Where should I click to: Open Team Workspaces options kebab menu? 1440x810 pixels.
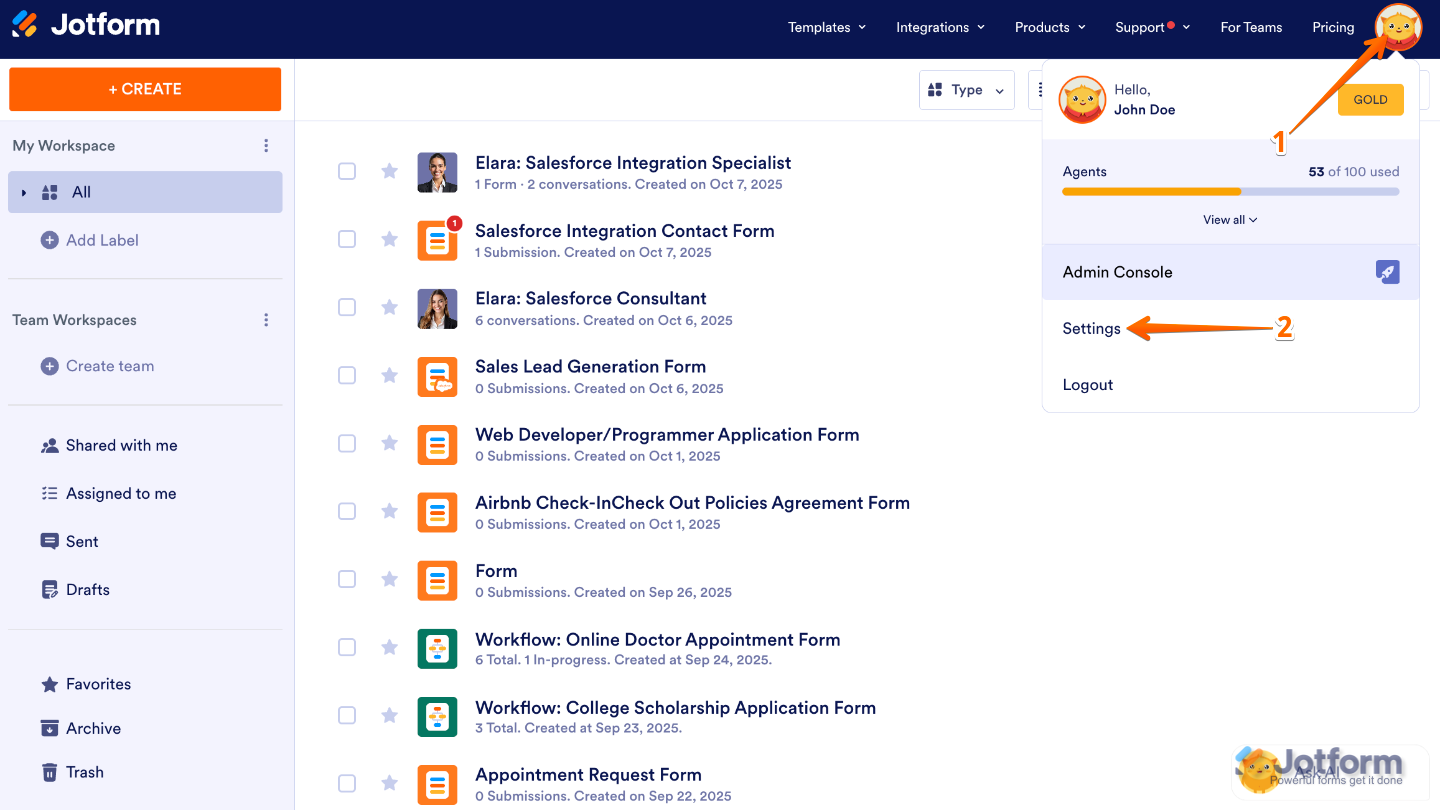click(x=266, y=319)
